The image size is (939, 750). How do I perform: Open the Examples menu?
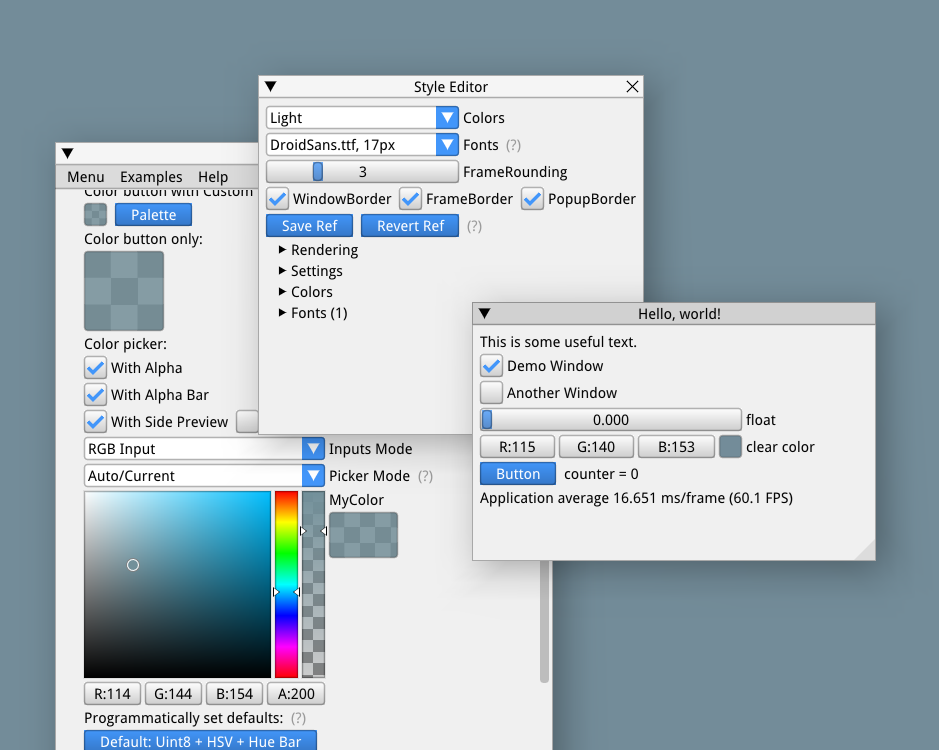tap(151, 177)
